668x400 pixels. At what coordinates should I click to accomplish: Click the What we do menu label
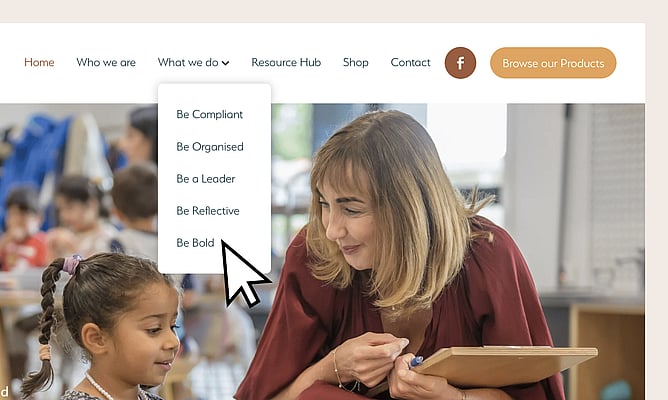tap(188, 63)
